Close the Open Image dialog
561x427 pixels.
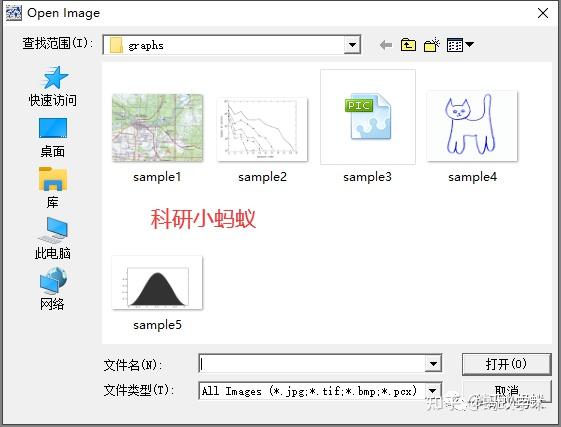(543, 13)
